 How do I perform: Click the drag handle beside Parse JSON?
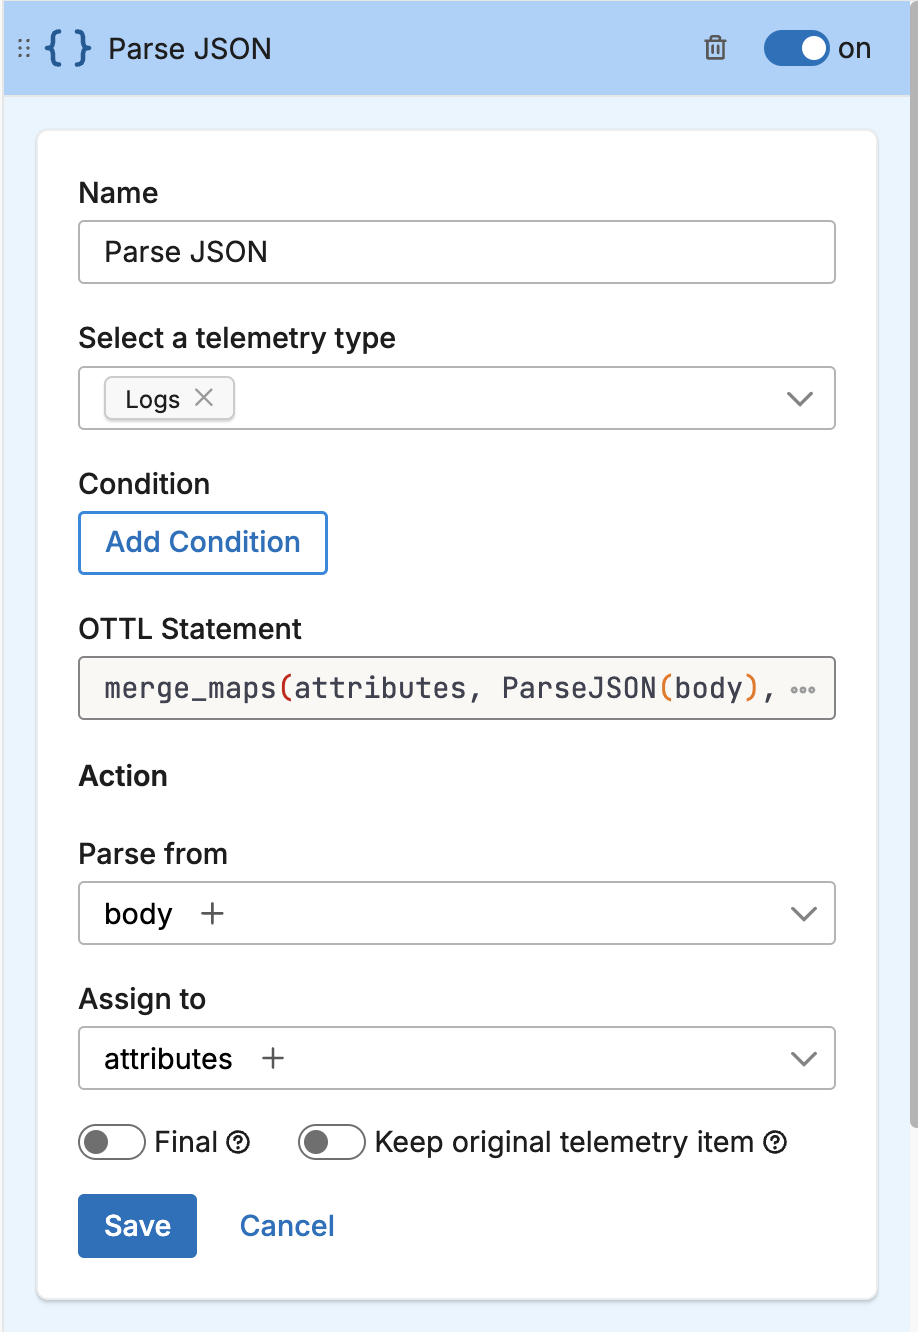tap(24, 49)
